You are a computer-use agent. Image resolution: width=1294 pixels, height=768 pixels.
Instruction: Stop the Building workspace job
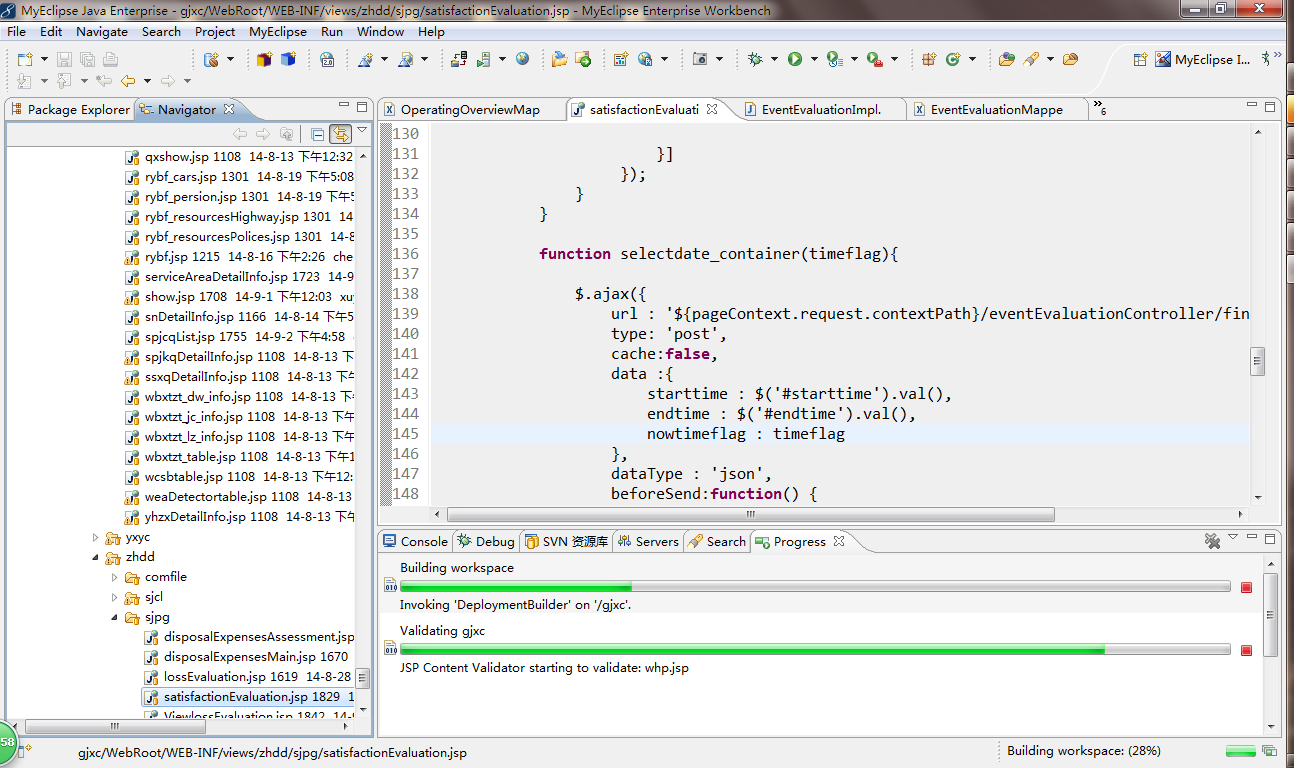(x=1246, y=587)
